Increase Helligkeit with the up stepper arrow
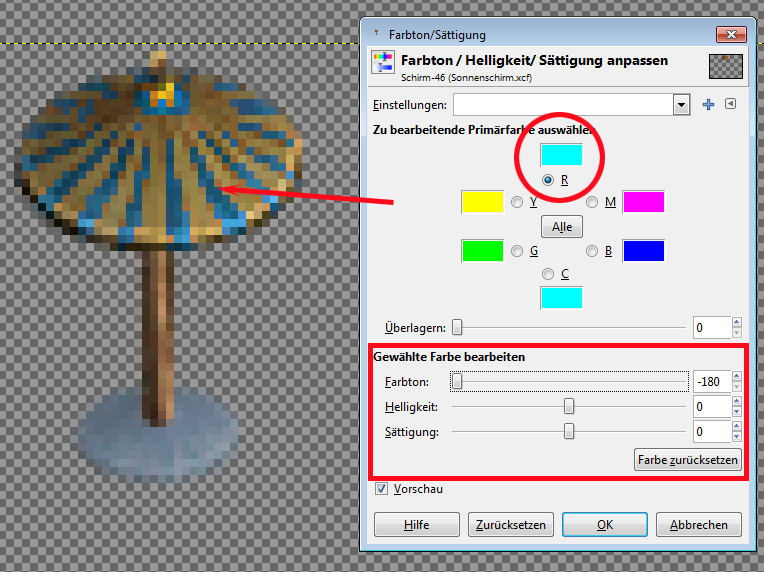Image resolution: width=764 pixels, height=572 pixels. tap(737, 401)
